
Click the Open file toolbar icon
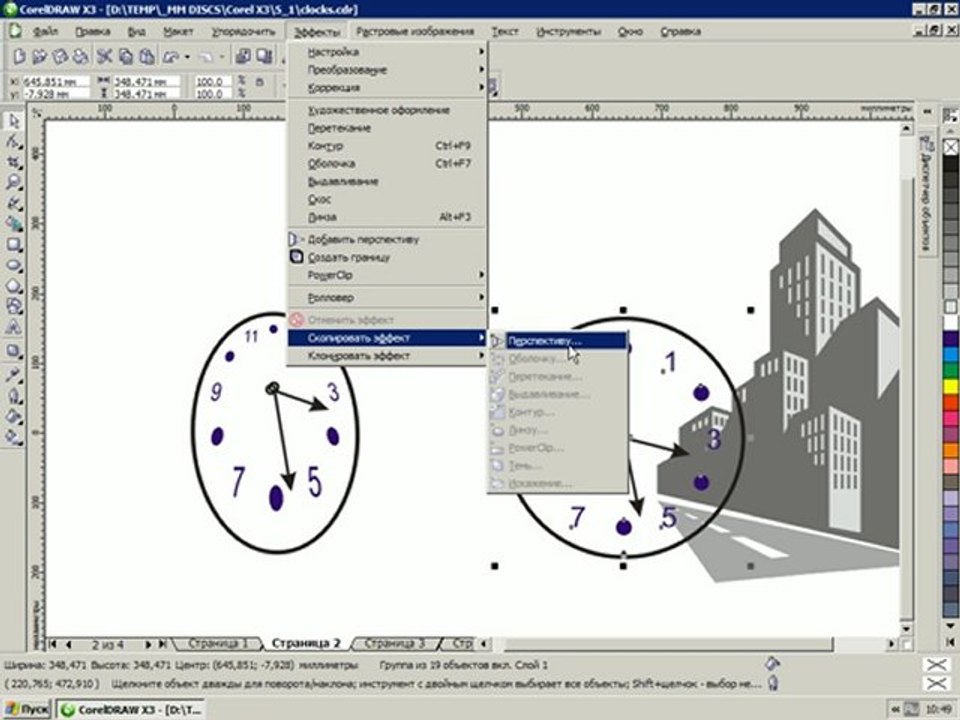click(40, 57)
